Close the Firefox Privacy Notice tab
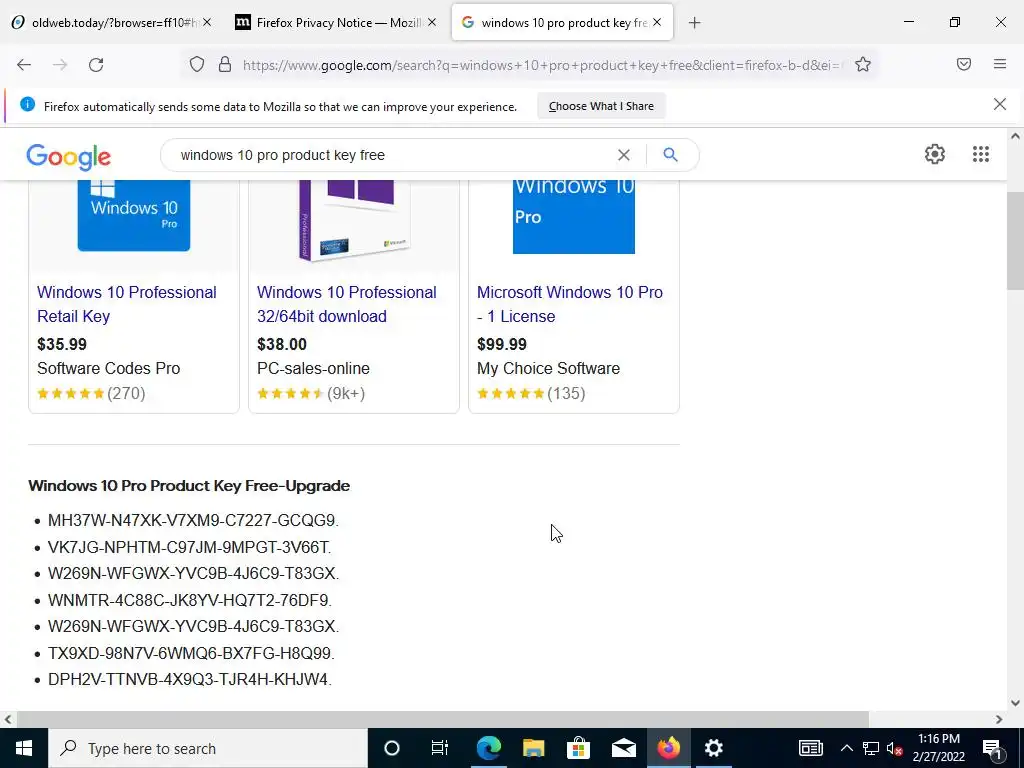1024x768 pixels. (432, 22)
